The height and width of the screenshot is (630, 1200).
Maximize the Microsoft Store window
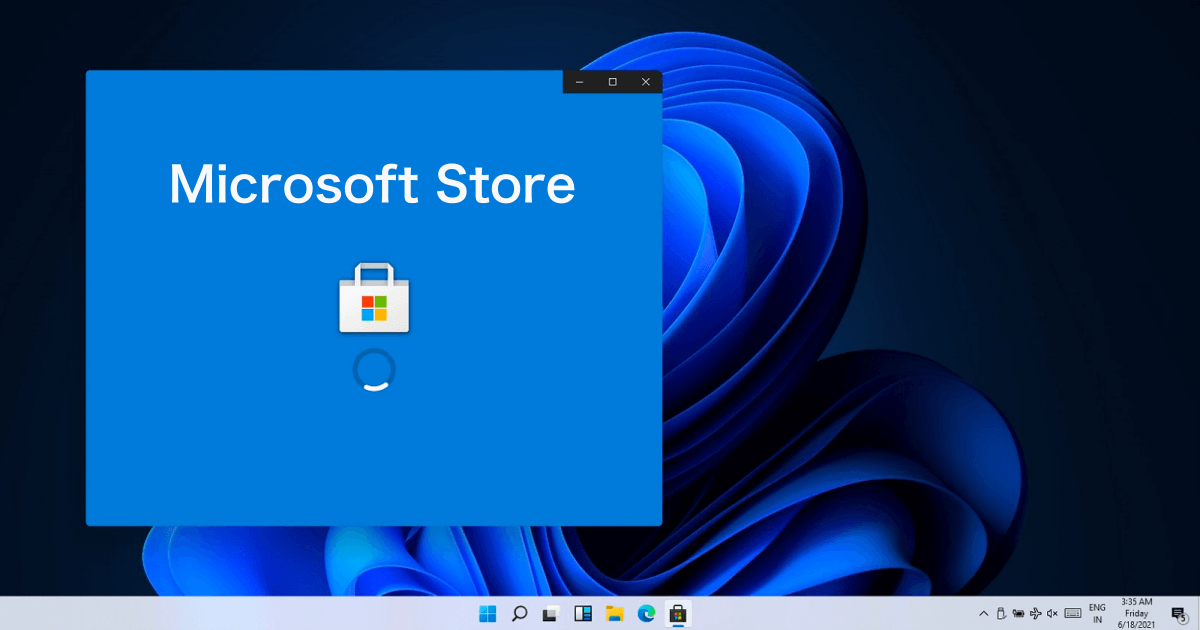[612, 82]
